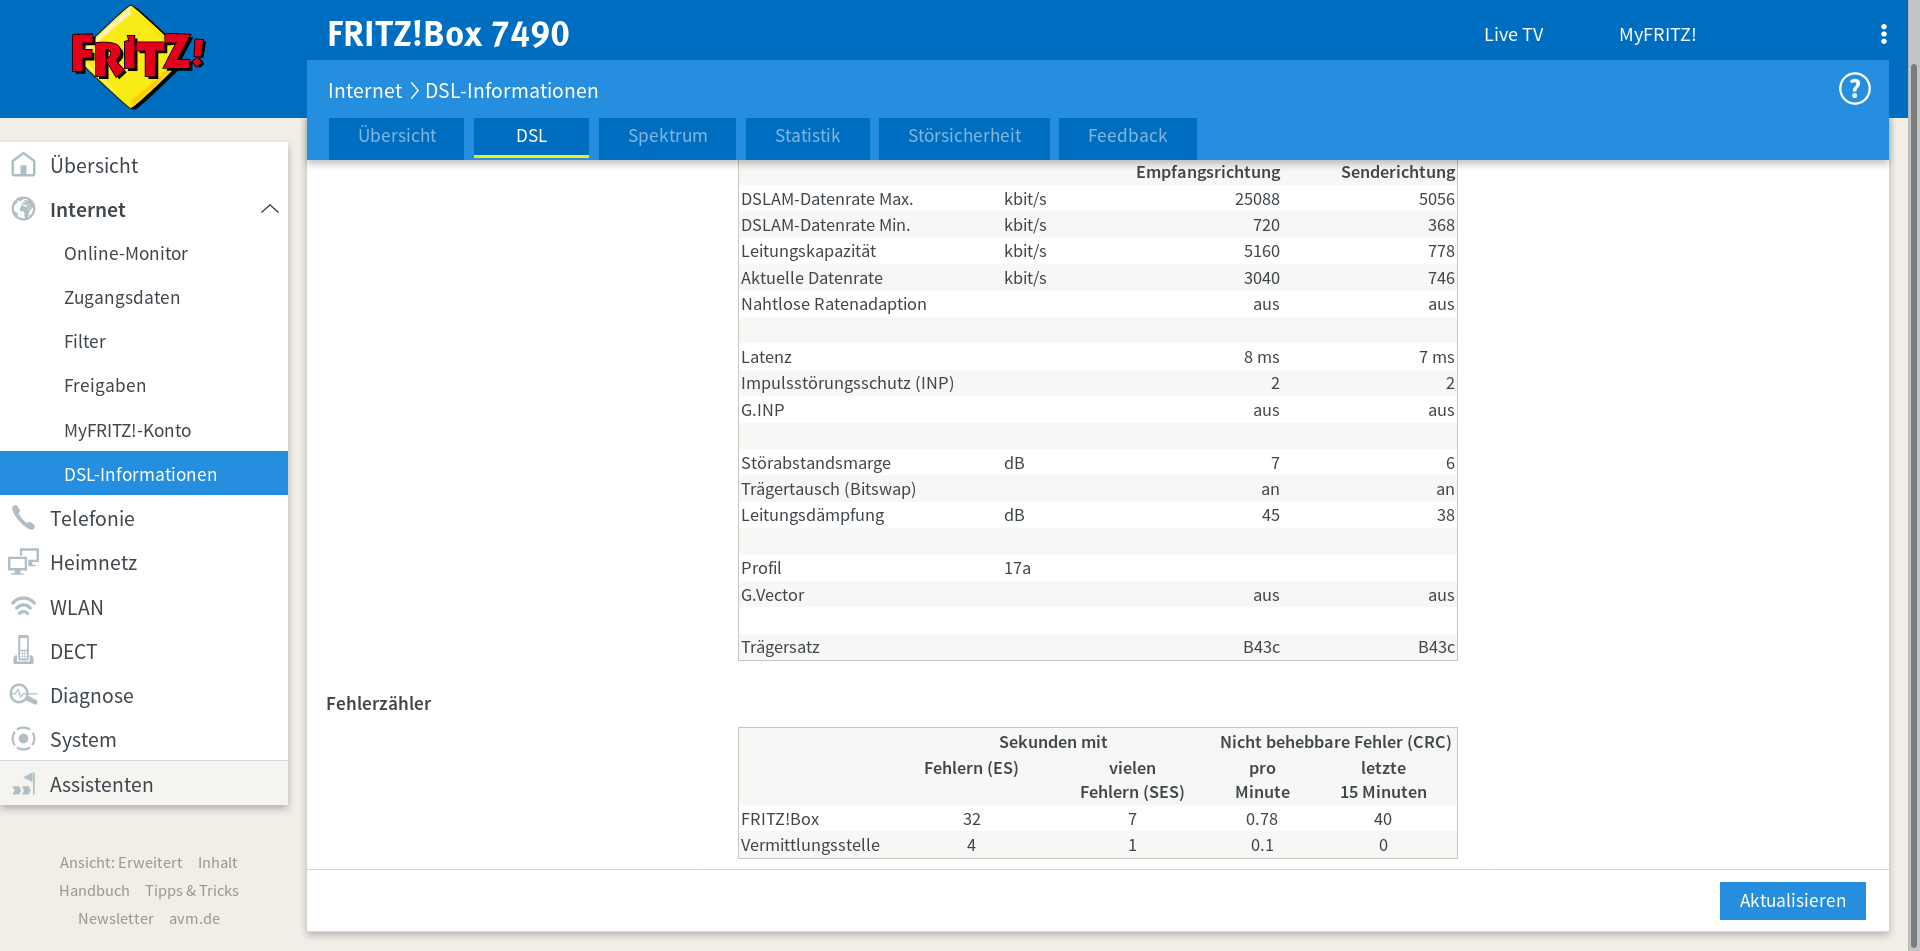Select the DSL tab
The height and width of the screenshot is (951, 1920).
point(531,137)
